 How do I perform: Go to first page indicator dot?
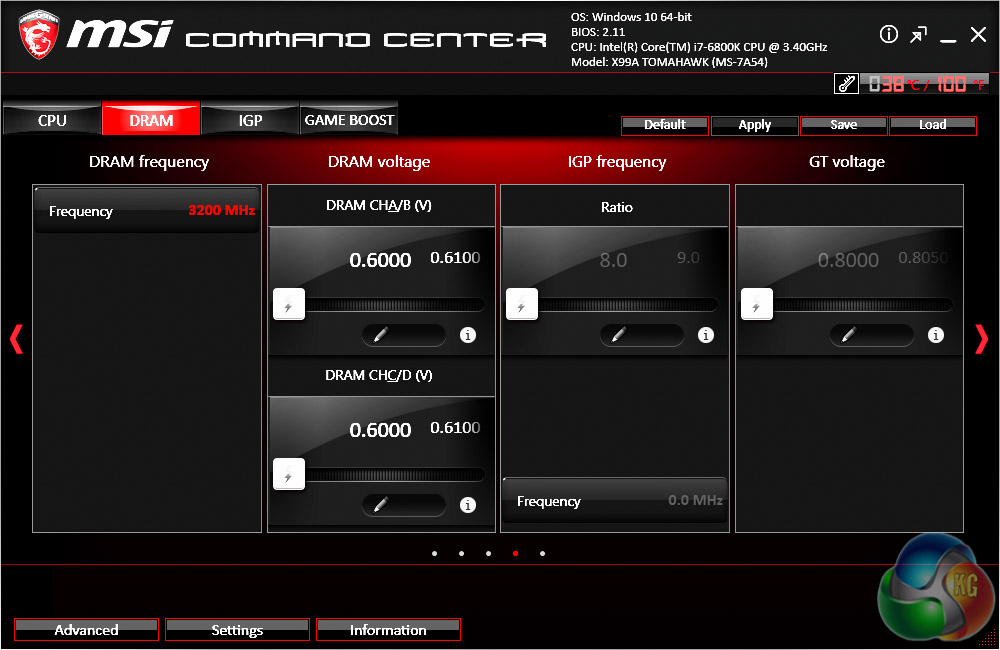[434, 554]
